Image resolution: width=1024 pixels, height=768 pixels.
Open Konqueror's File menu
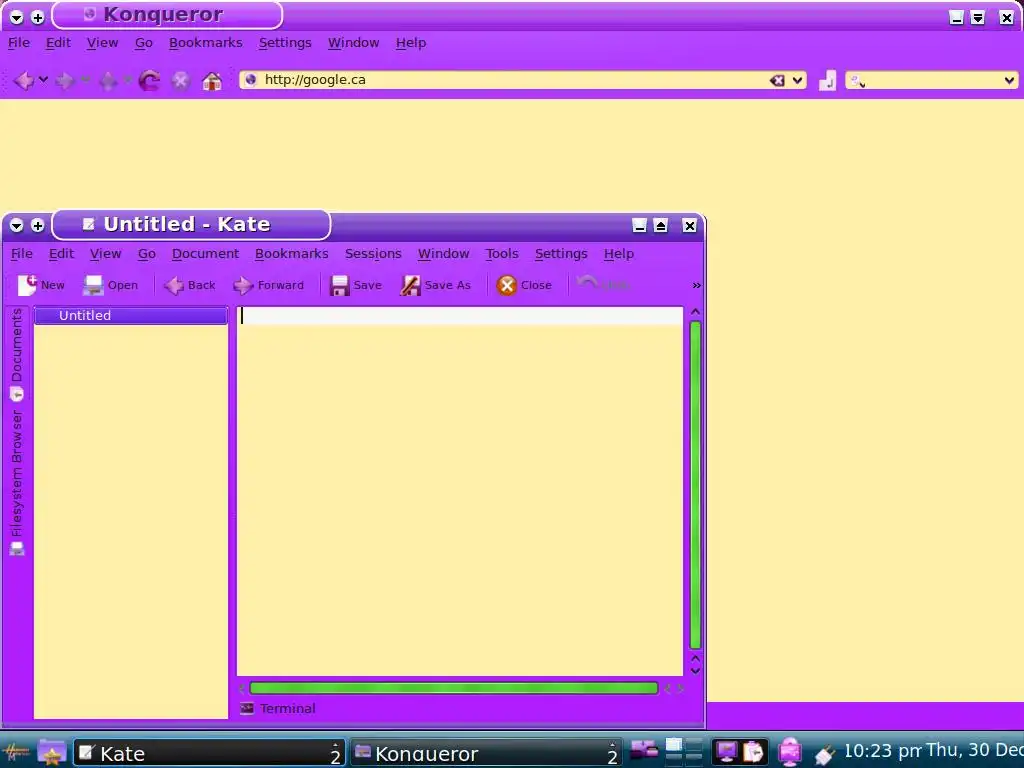19,42
